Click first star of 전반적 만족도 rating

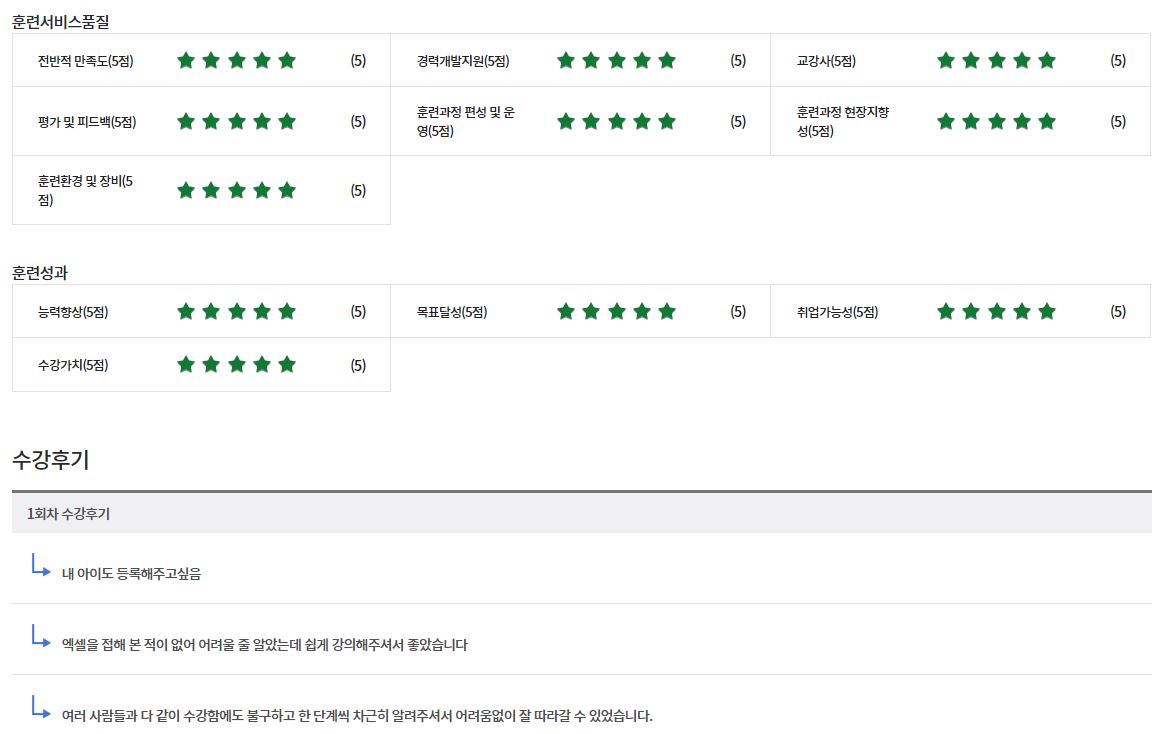[x=186, y=61]
